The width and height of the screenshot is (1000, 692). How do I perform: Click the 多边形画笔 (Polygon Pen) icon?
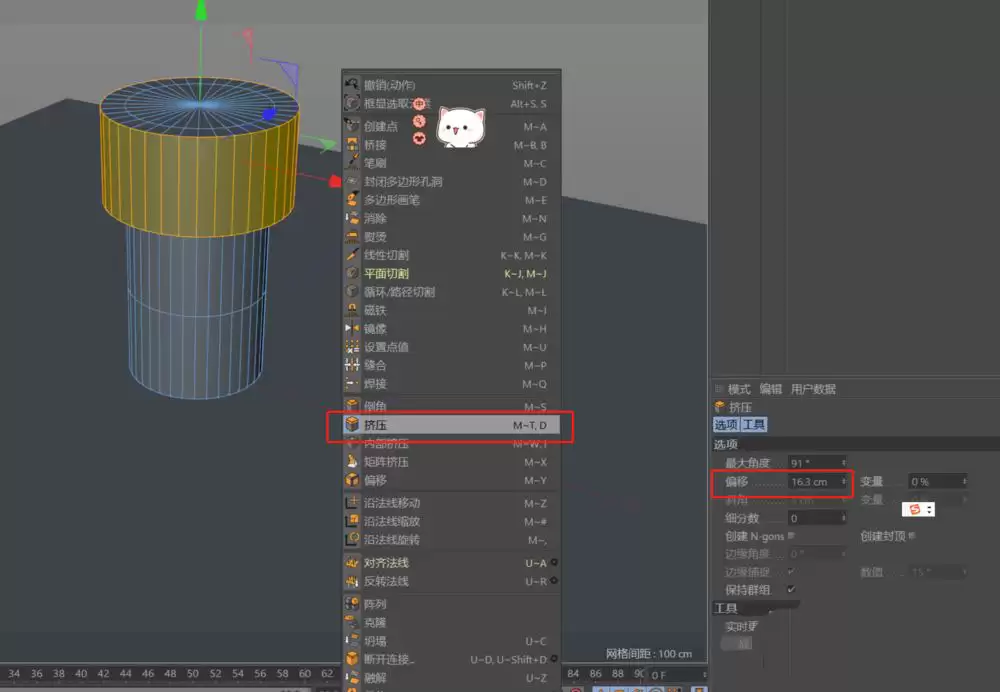pos(354,200)
